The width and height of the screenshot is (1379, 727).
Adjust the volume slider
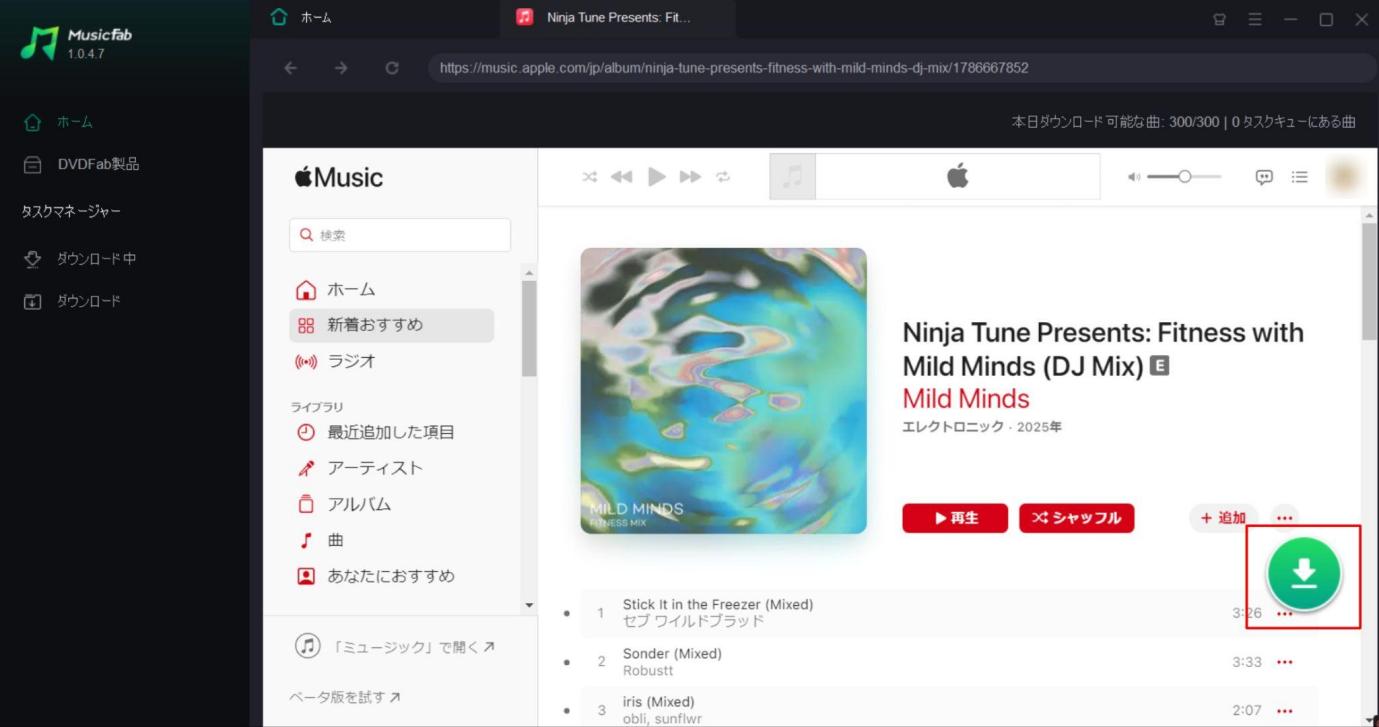click(x=1184, y=177)
